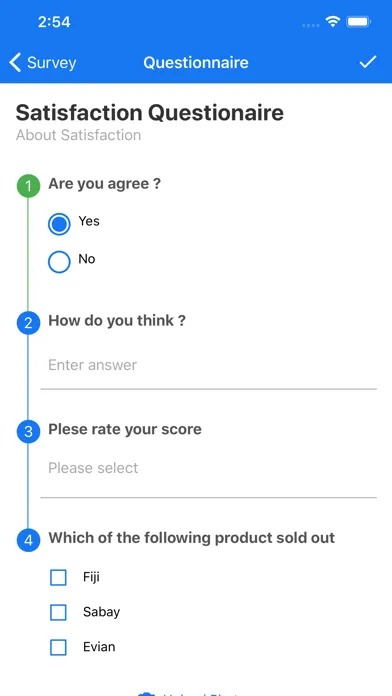Go back to Survey
This screenshot has height=696, width=392.
(x=43, y=63)
